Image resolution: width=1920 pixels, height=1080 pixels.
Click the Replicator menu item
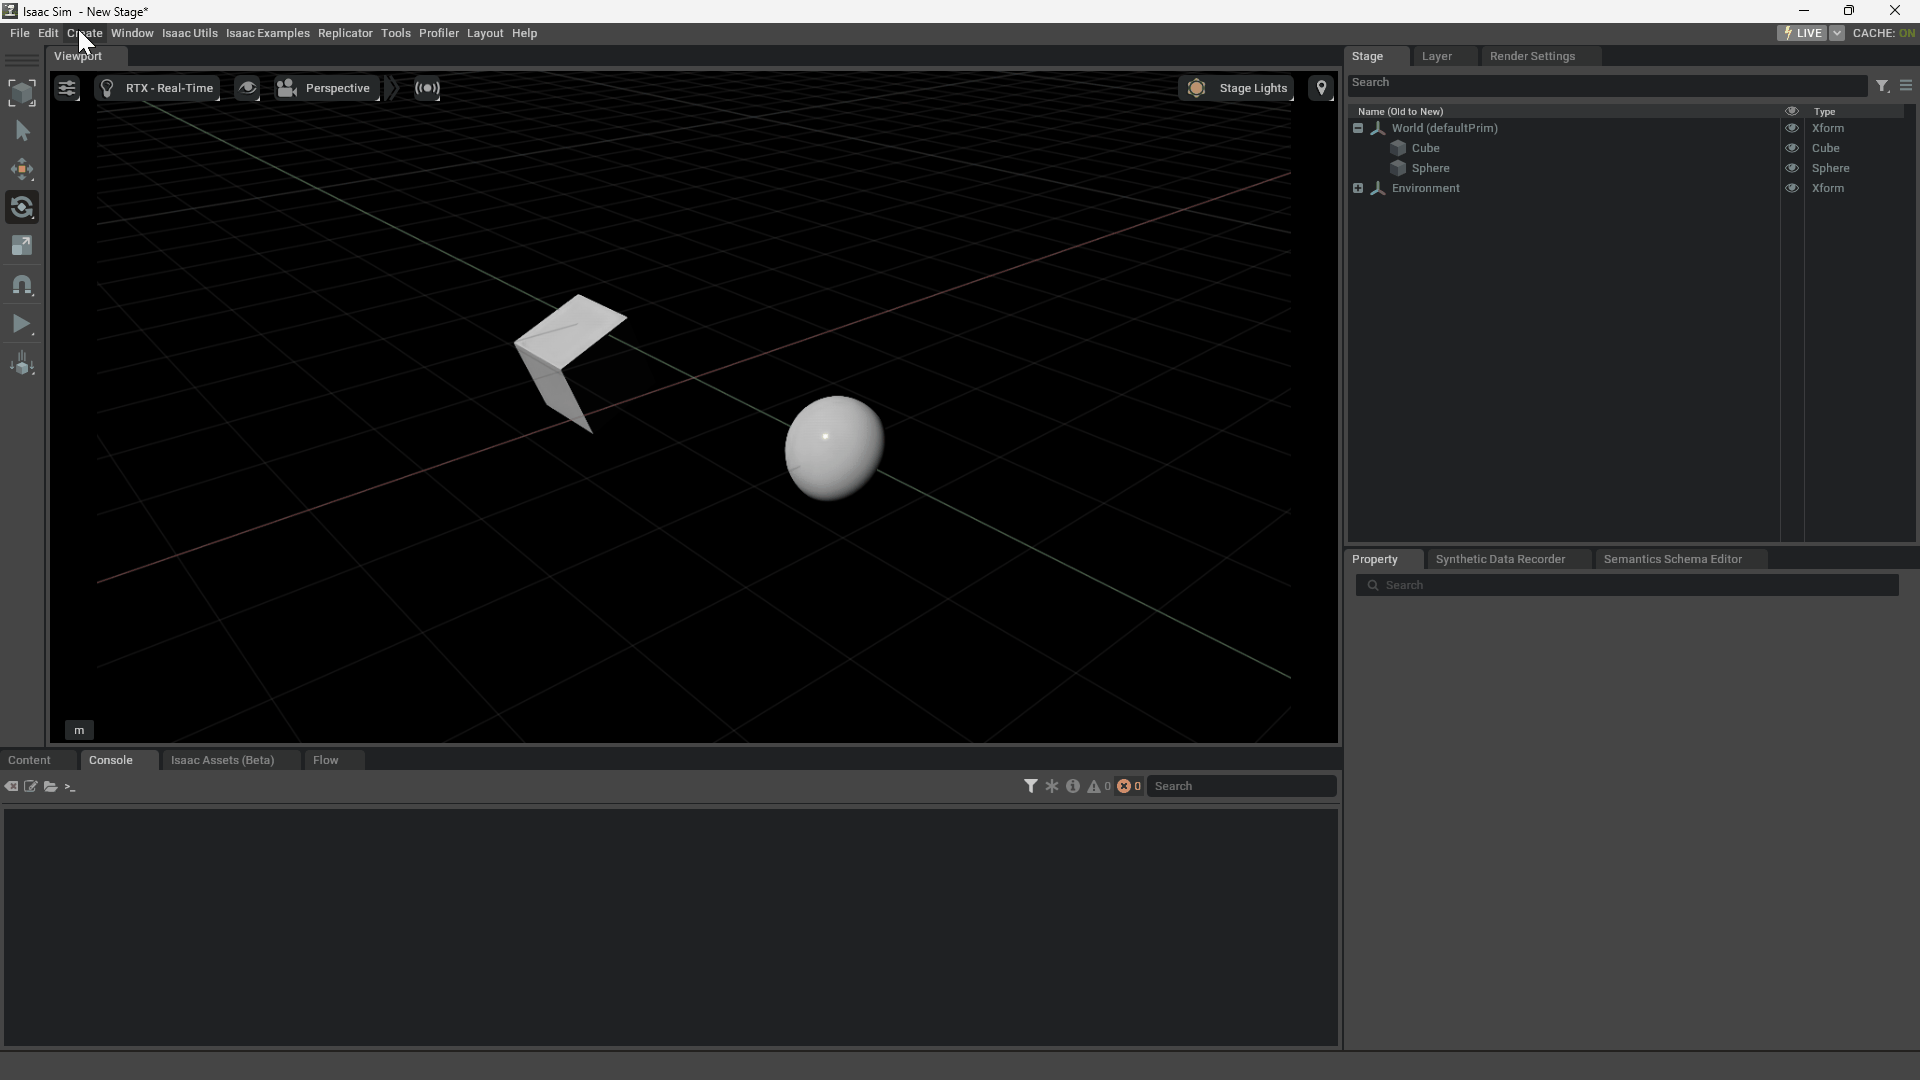coord(344,33)
